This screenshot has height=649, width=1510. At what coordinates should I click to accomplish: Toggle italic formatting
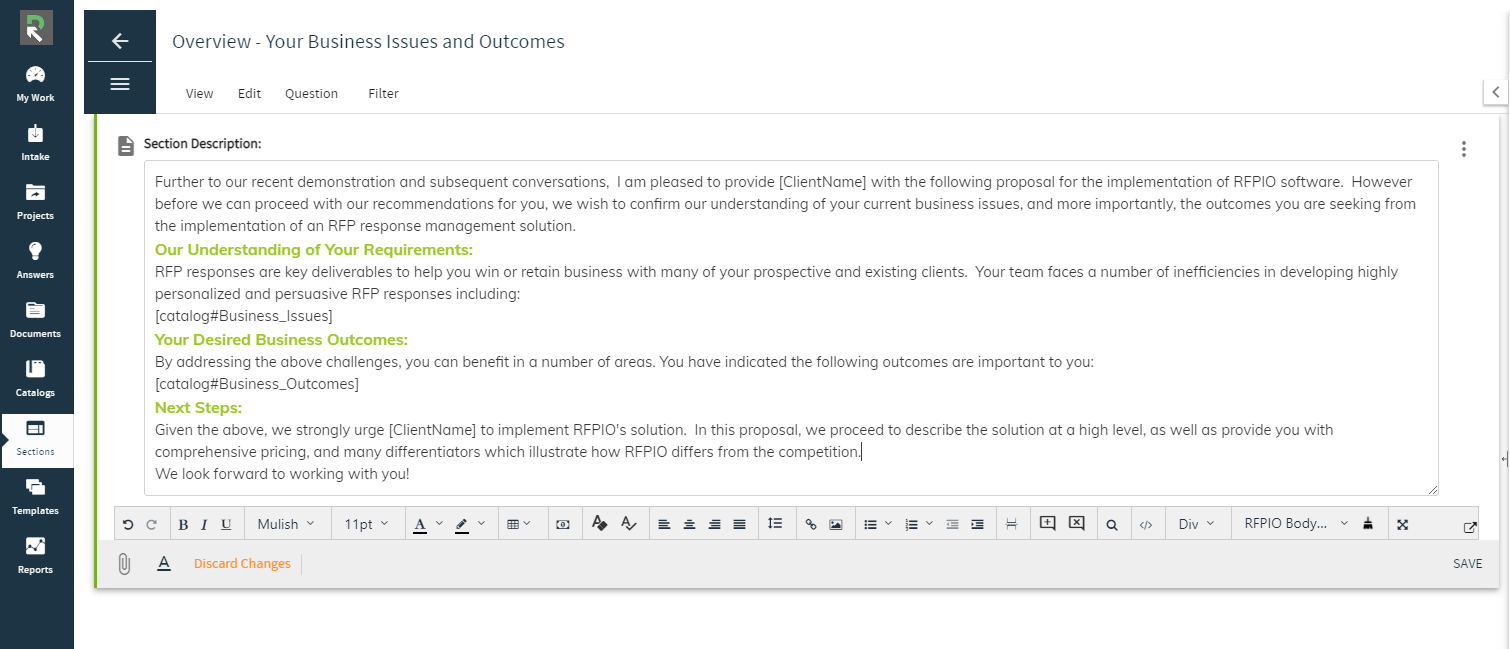coord(204,524)
